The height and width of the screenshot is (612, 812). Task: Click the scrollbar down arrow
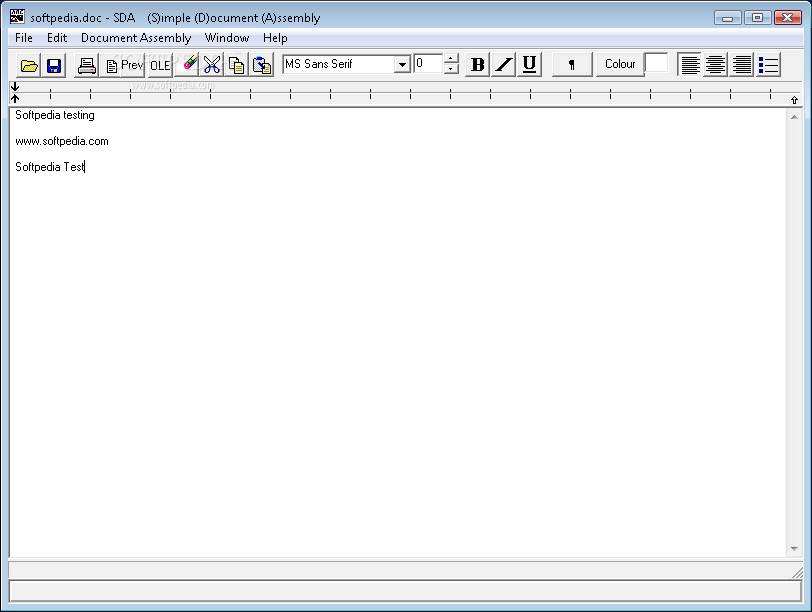tap(794, 549)
